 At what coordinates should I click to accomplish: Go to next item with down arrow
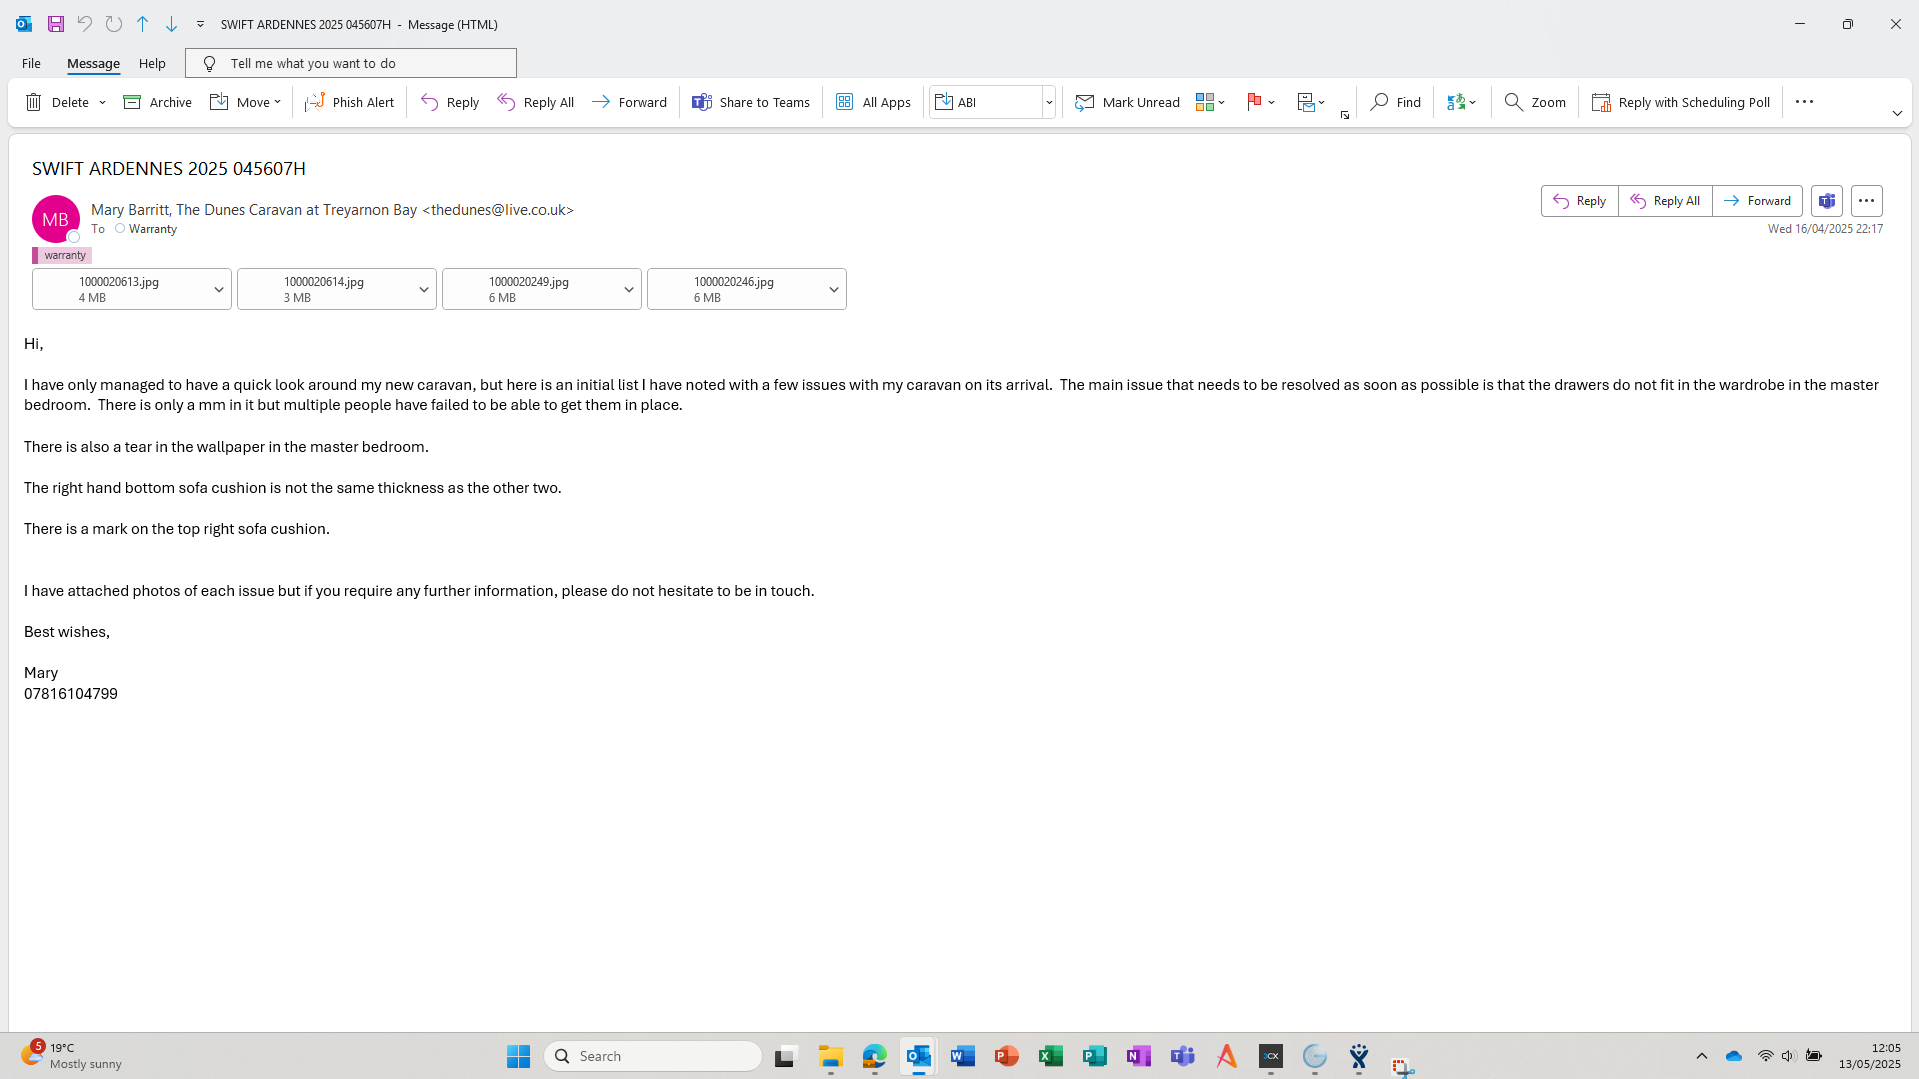[171, 24]
